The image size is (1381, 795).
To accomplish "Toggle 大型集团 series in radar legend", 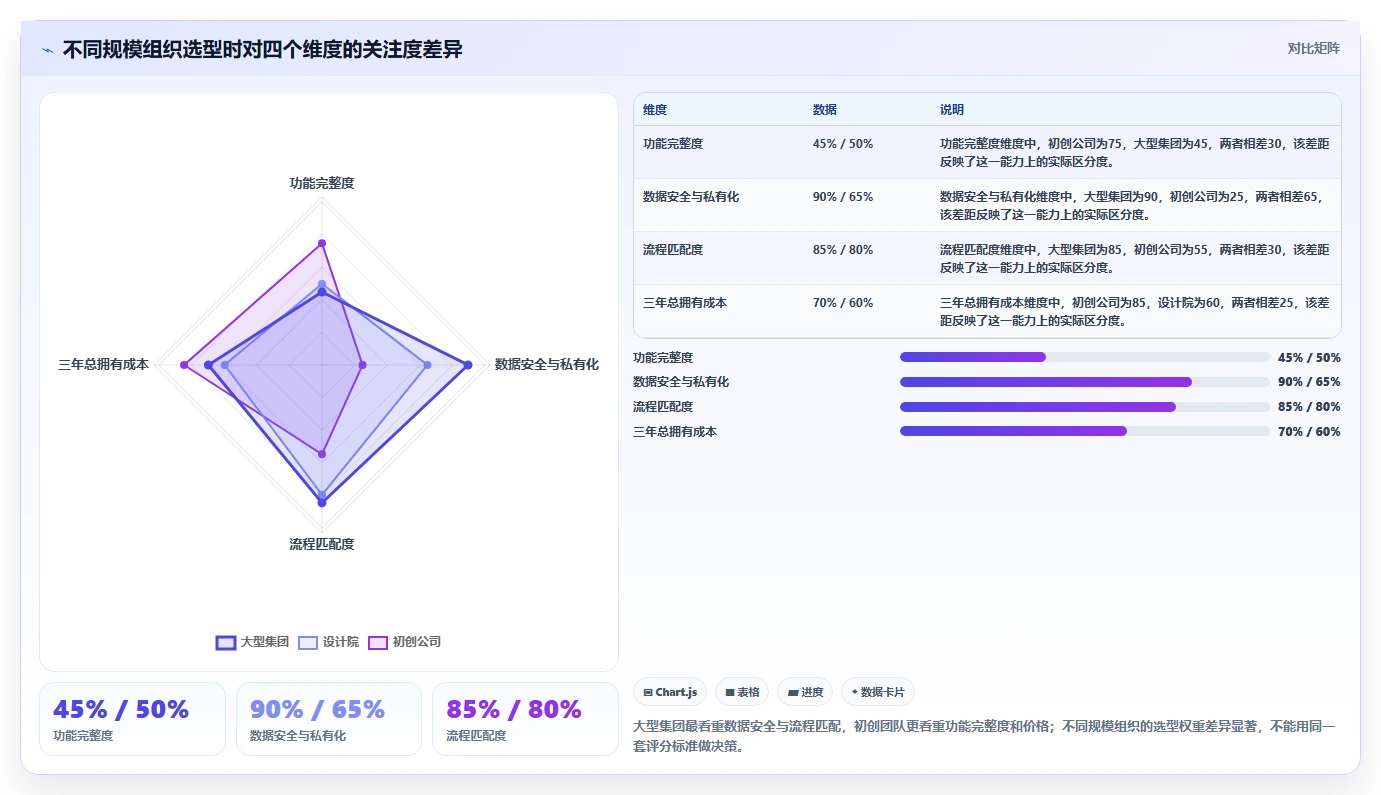I will (x=252, y=642).
